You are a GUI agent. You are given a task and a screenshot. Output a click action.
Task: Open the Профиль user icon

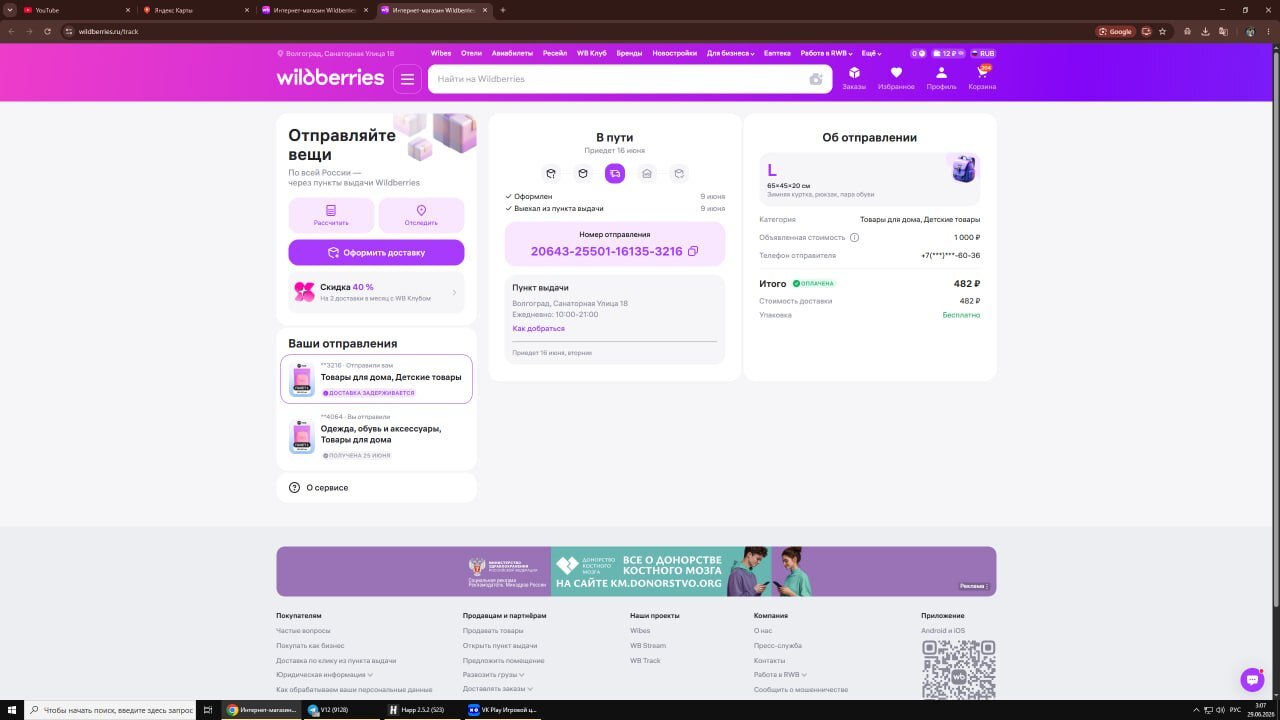[x=941, y=78]
